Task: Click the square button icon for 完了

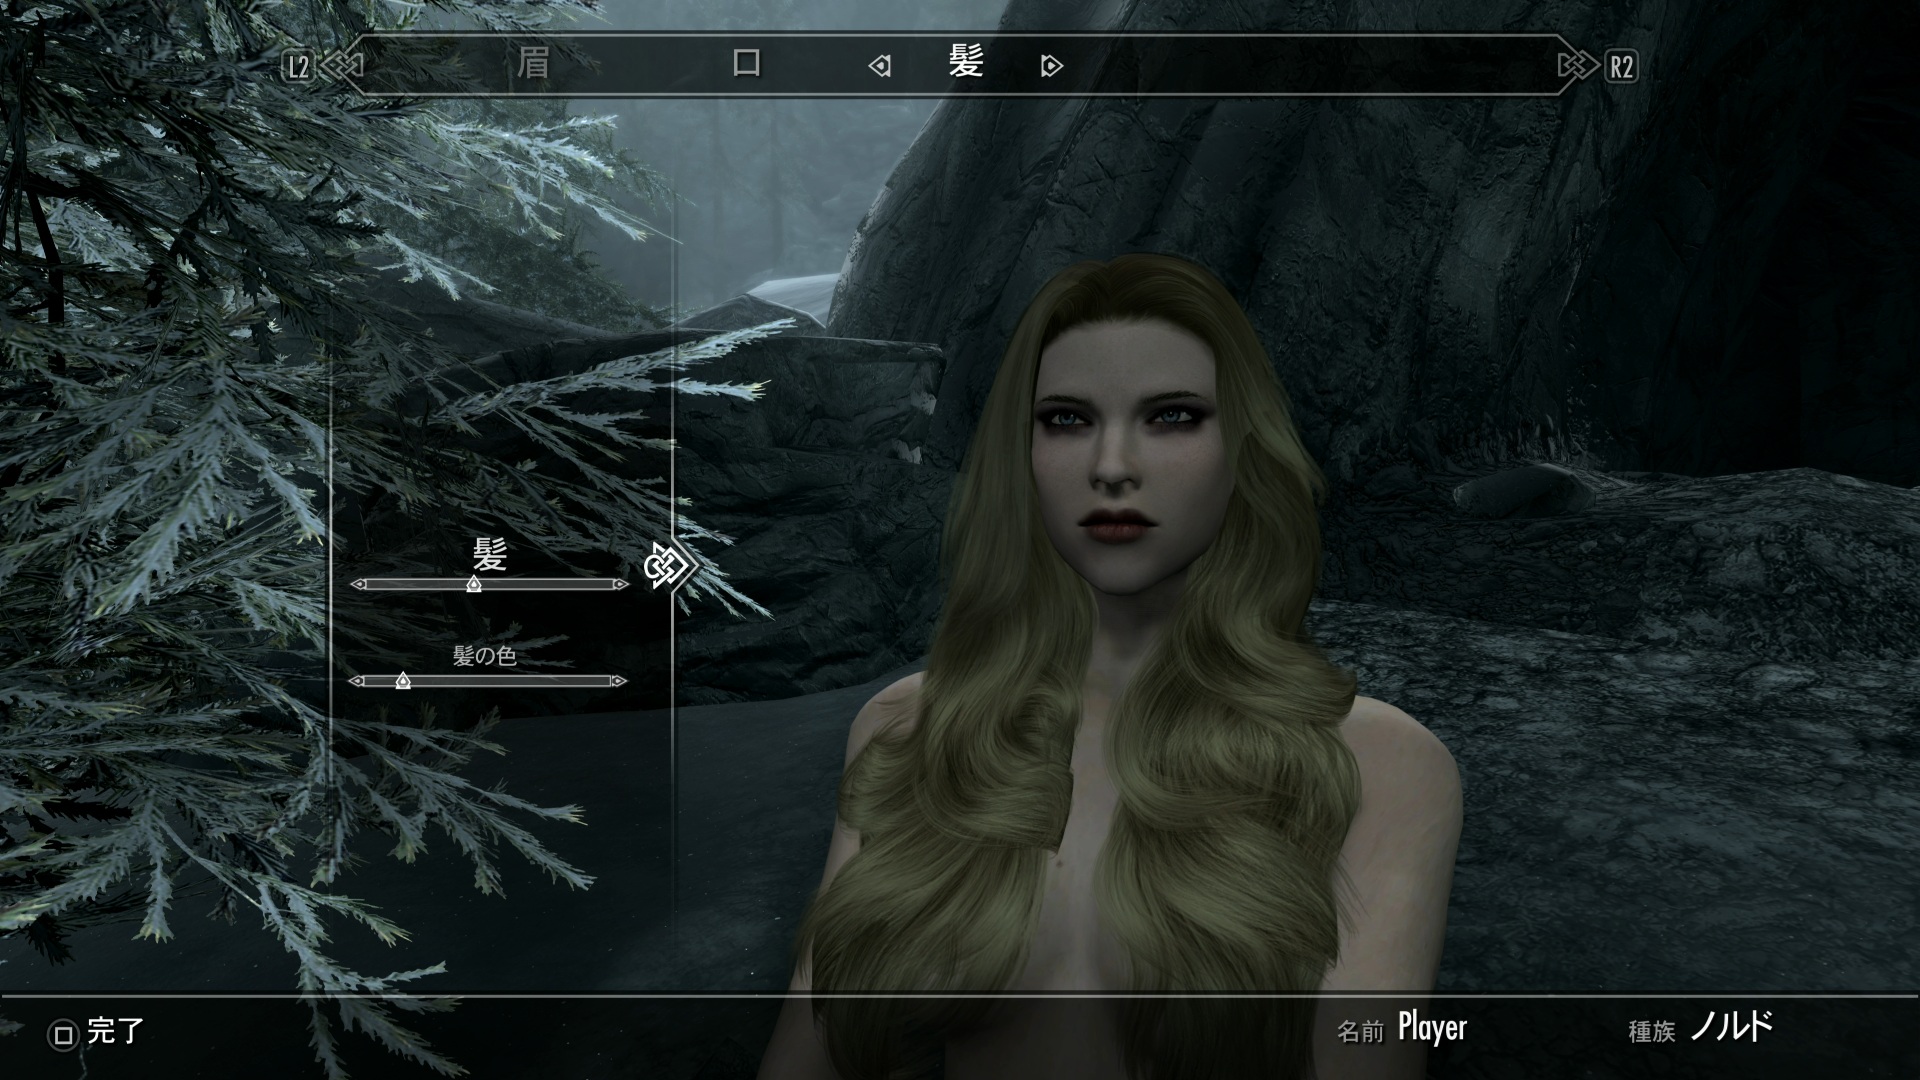Action: tap(63, 1035)
